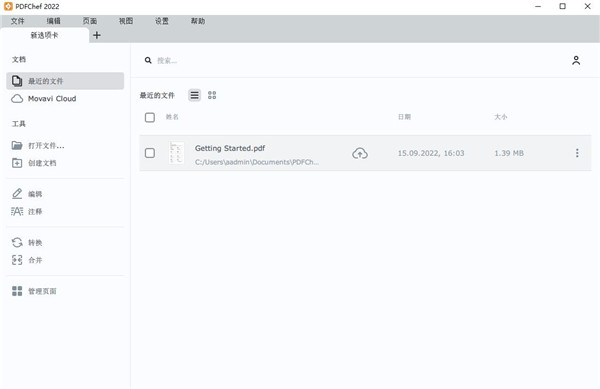Click the 1.39 MB size value
The width and height of the screenshot is (600, 389).
[x=509, y=153]
